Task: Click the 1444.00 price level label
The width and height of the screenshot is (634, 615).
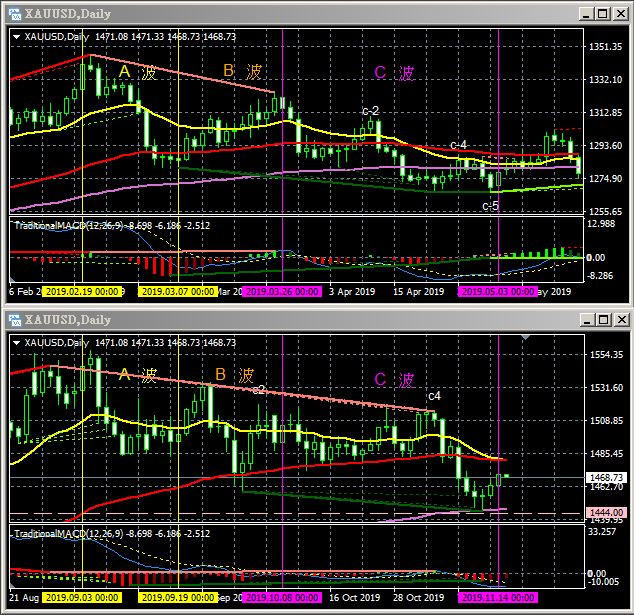Action: click(x=606, y=512)
